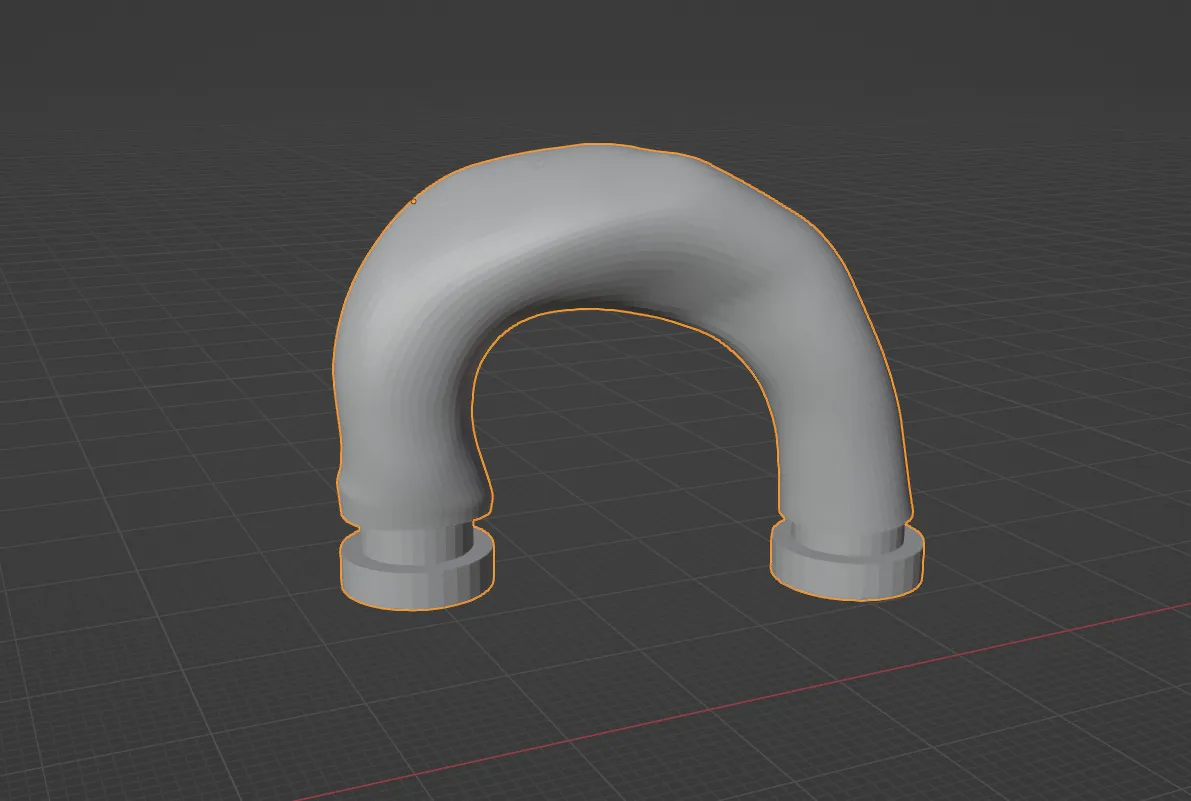Click the narrow neck above the left flange
The image size is (1191, 801).
[x=414, y=541]
